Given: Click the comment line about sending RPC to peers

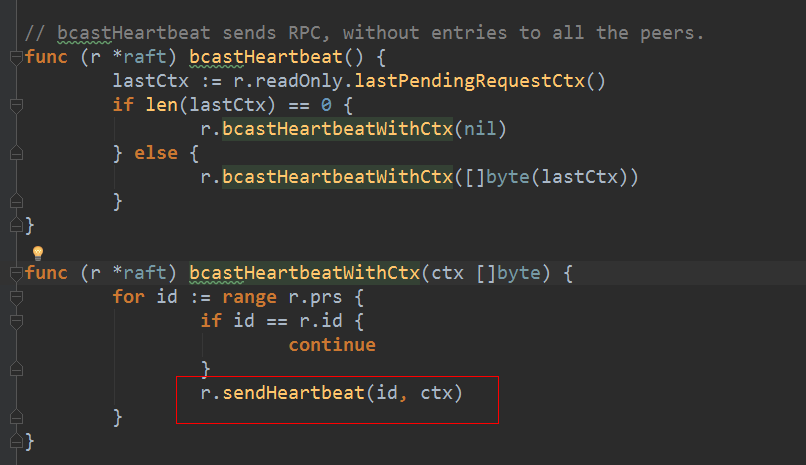Looking at the screenshot, I should tap(364, 33).
